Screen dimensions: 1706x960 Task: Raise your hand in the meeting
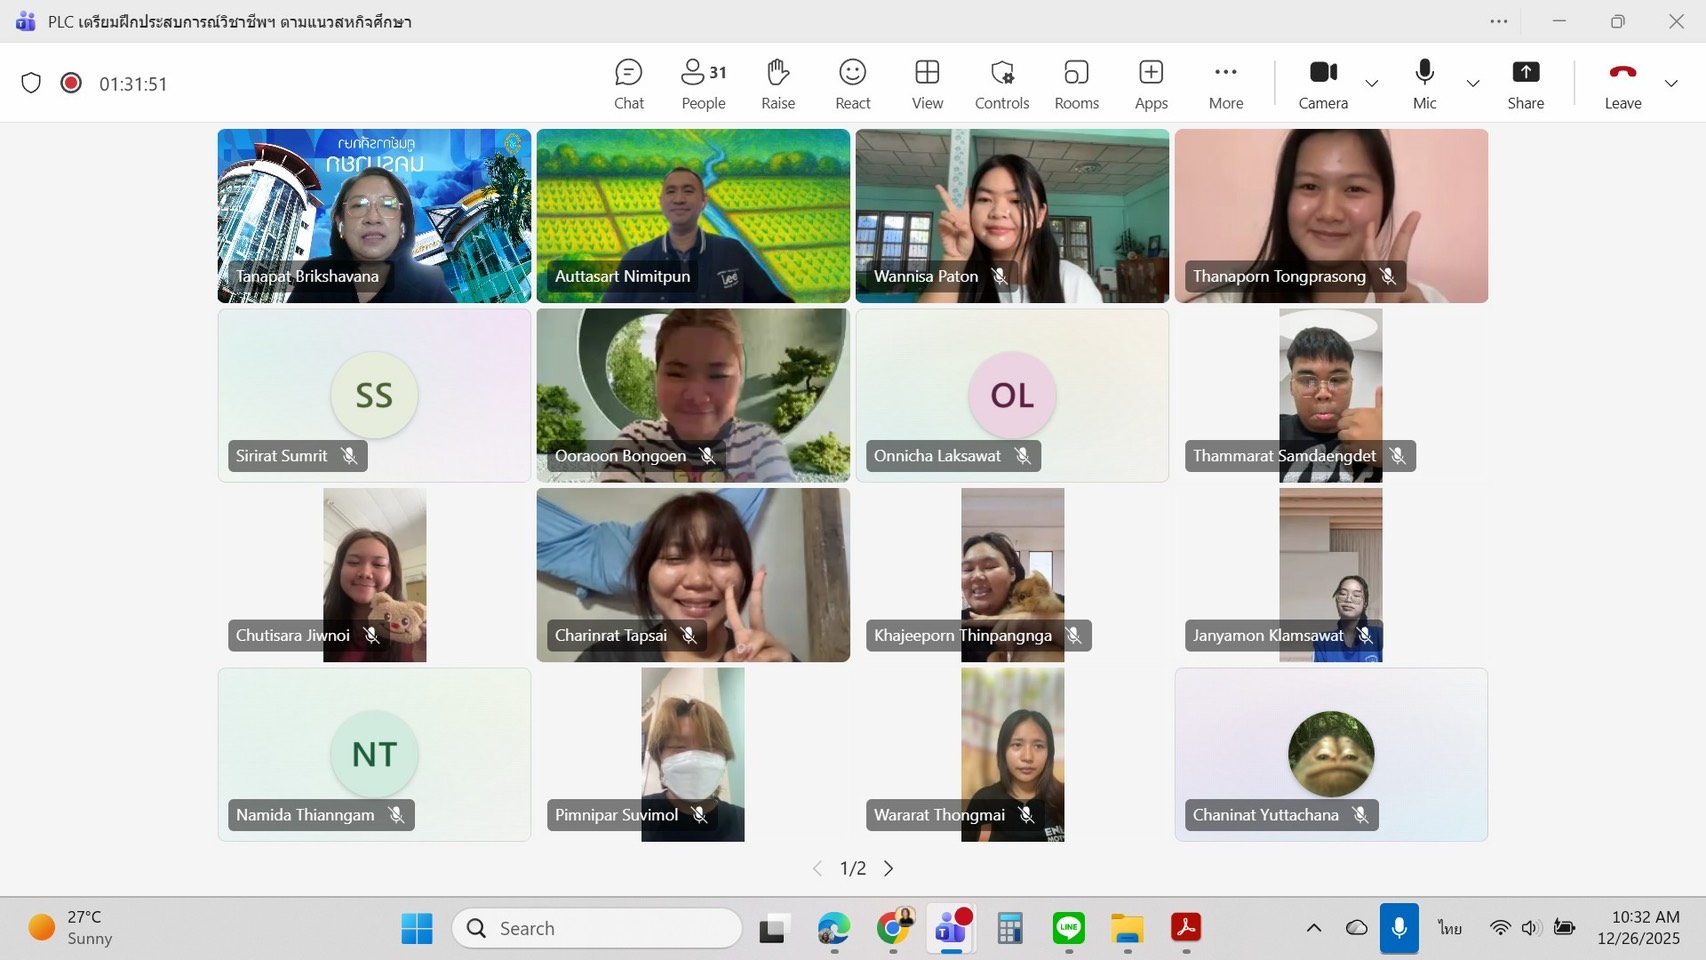(777, 84)
